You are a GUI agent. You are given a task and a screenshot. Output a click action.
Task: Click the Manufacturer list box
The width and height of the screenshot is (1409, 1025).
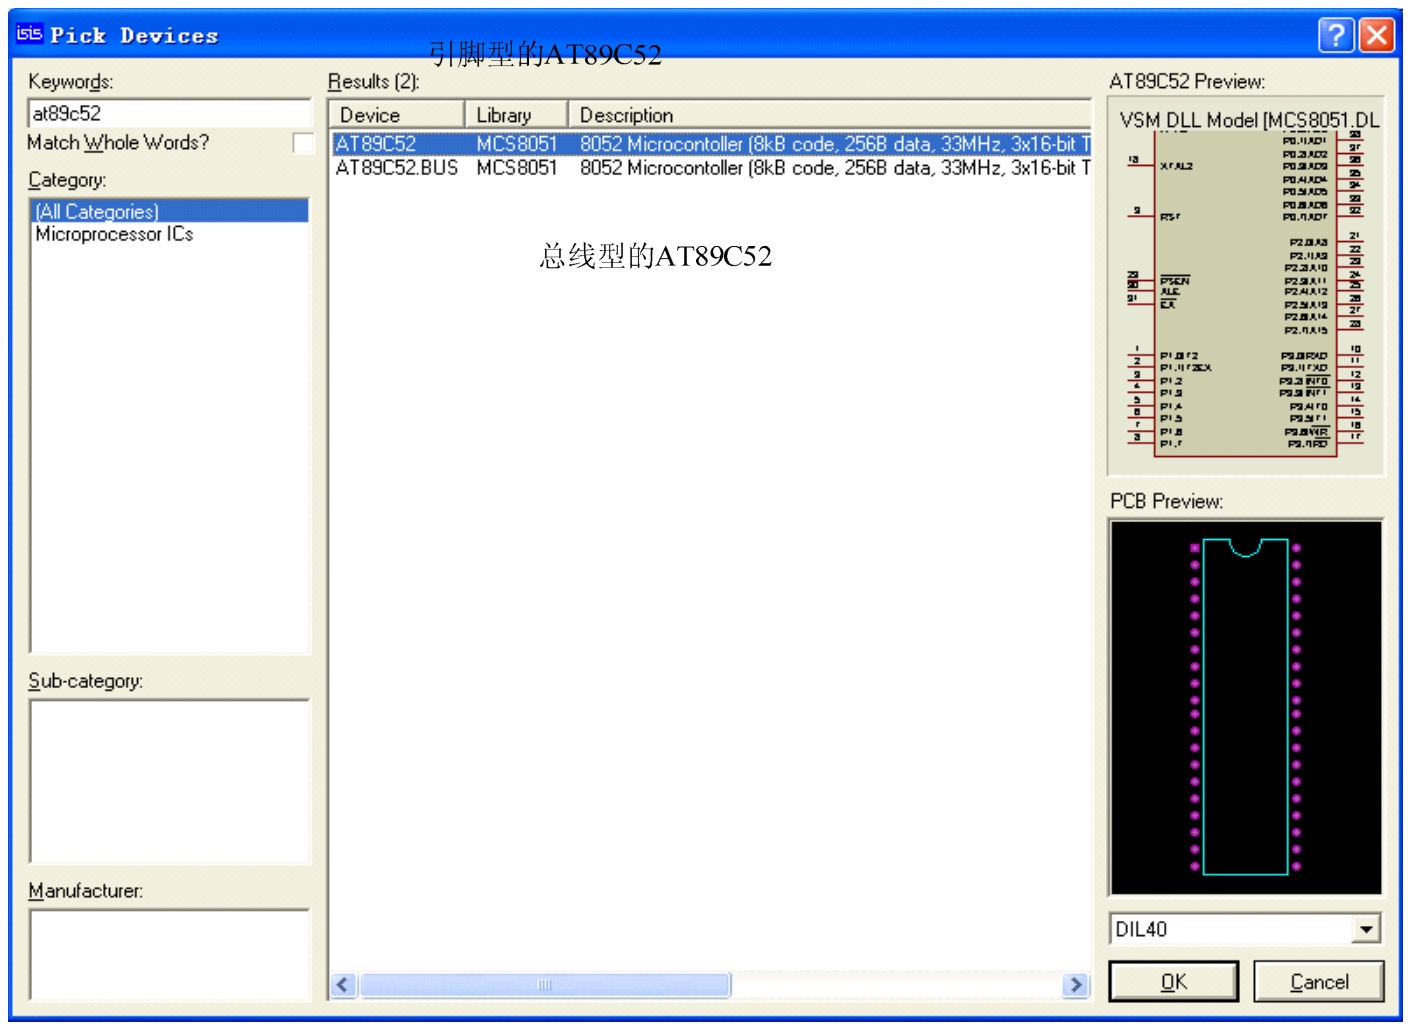[x=170, y=955]
